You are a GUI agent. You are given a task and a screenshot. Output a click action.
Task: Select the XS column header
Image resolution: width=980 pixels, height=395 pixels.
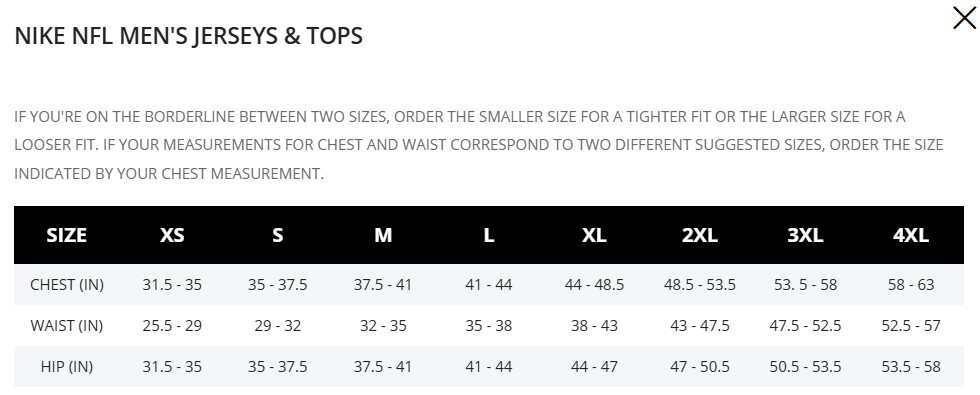tap(172, 236)
